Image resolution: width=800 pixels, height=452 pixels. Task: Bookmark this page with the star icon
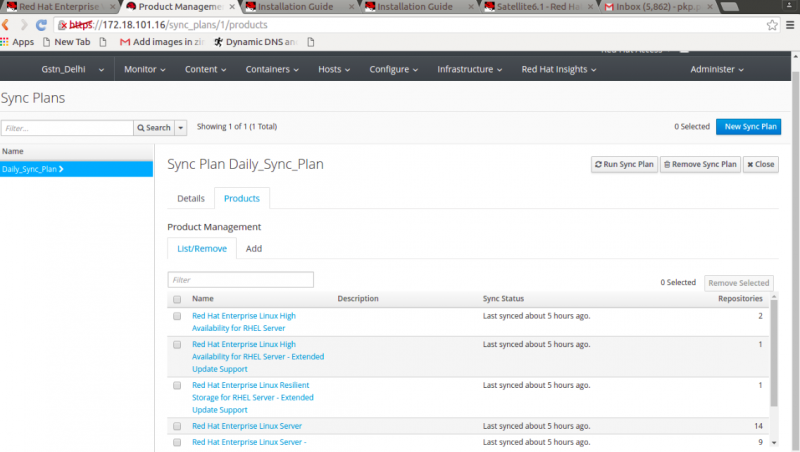click(772, 24)
